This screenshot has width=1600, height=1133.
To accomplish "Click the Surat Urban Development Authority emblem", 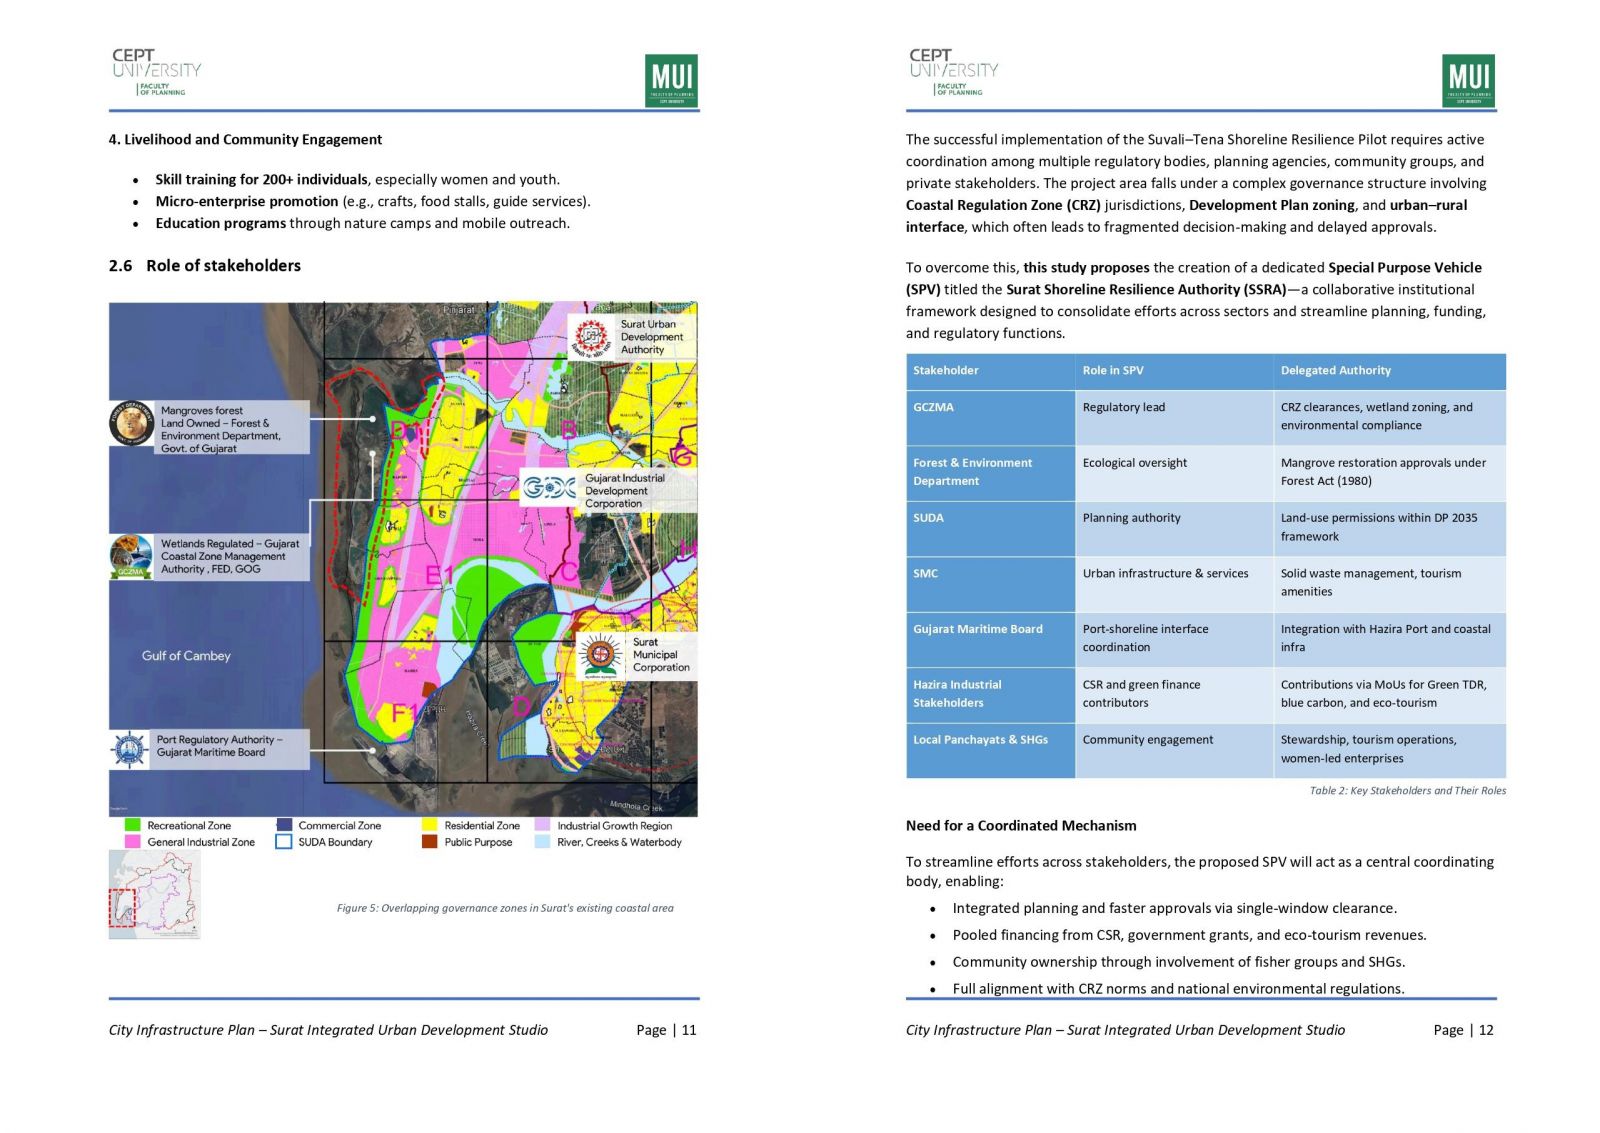I will pos(591,337).
